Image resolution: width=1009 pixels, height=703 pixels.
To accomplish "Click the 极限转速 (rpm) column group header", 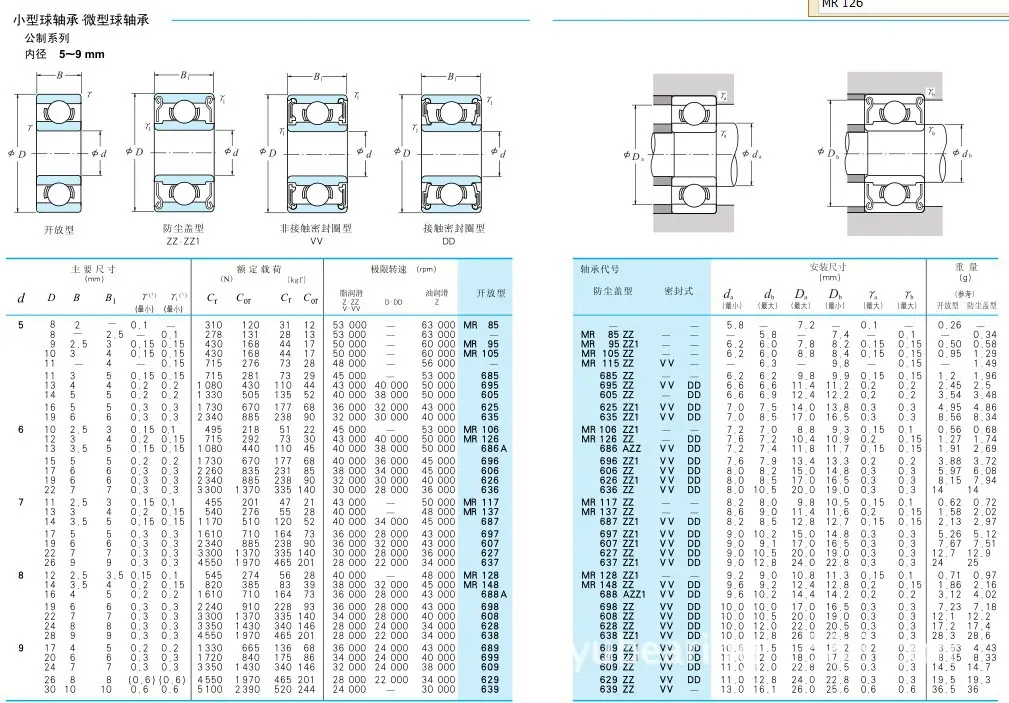I will pyautogui.click(x=403, y=269).
